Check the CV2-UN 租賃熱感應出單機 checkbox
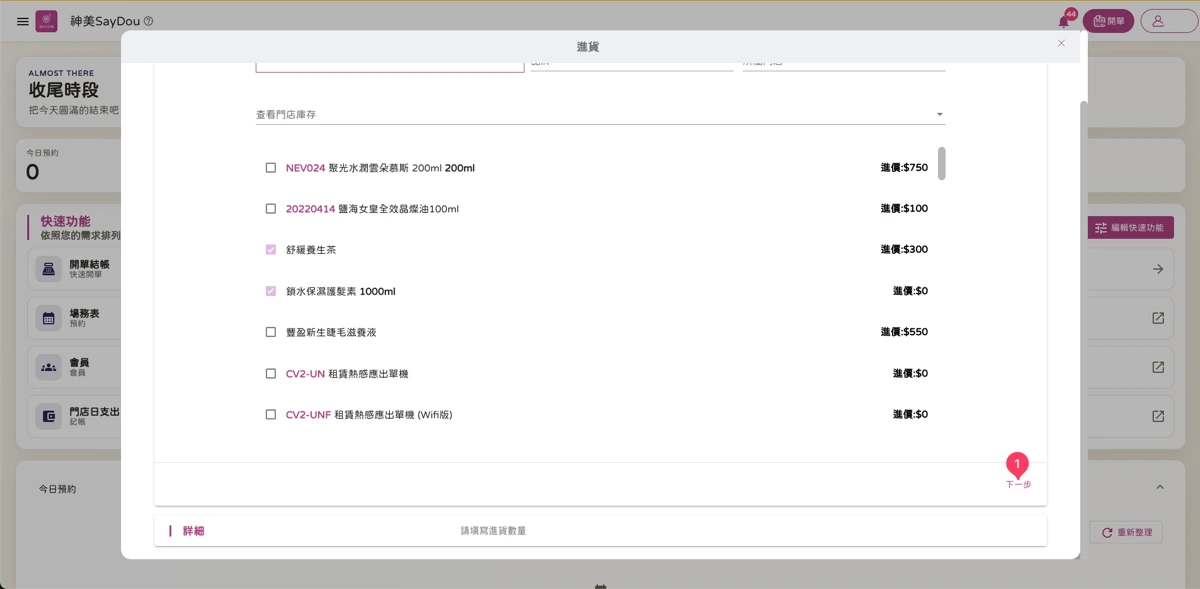The width and height of the screenshot is (1200, 589). (x=270, y=374)
